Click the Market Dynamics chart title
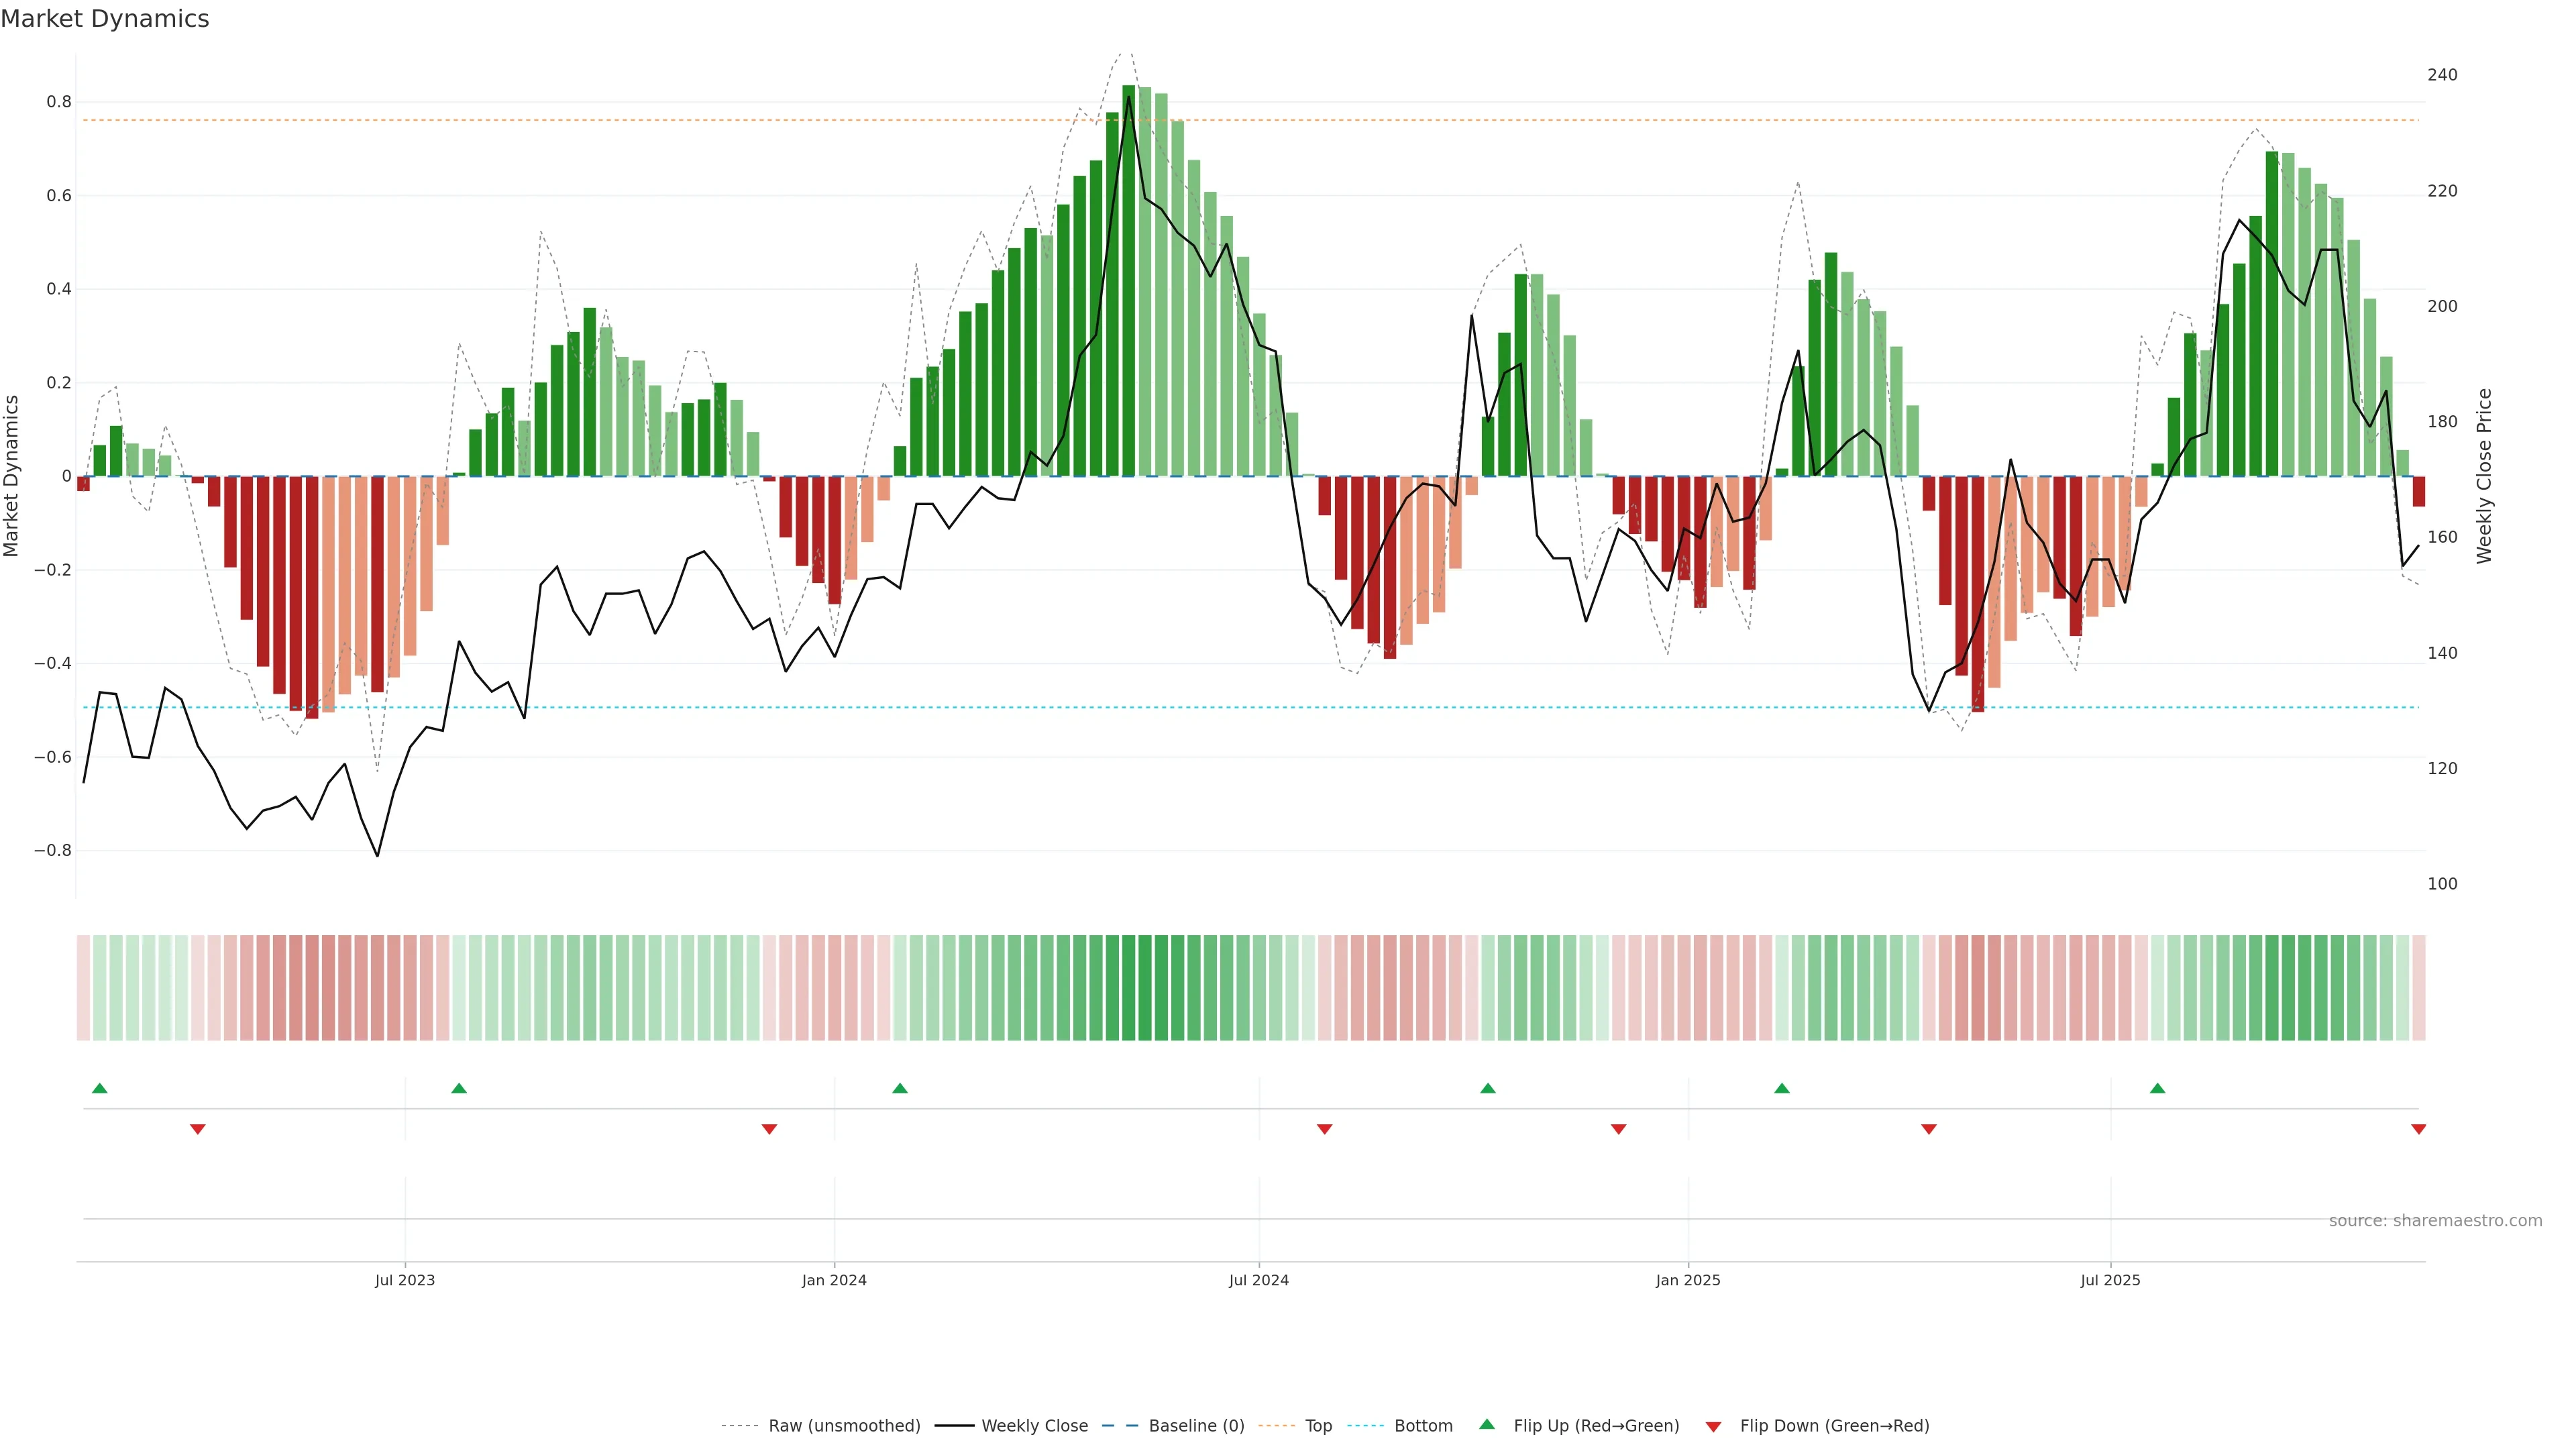 pyautogui.click(x=105, y=19)
